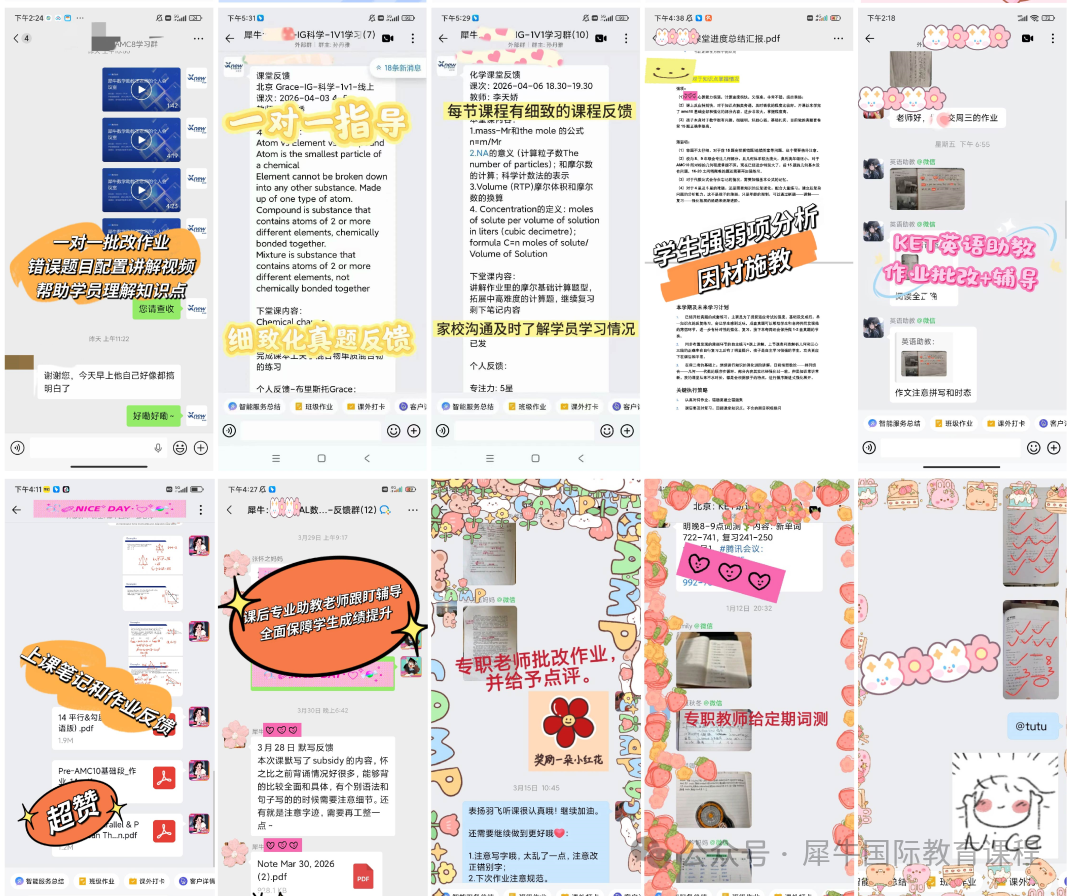Open the 作文注意拼写和时态 image message
1074x896 pixels.
[x=932, y=367]
